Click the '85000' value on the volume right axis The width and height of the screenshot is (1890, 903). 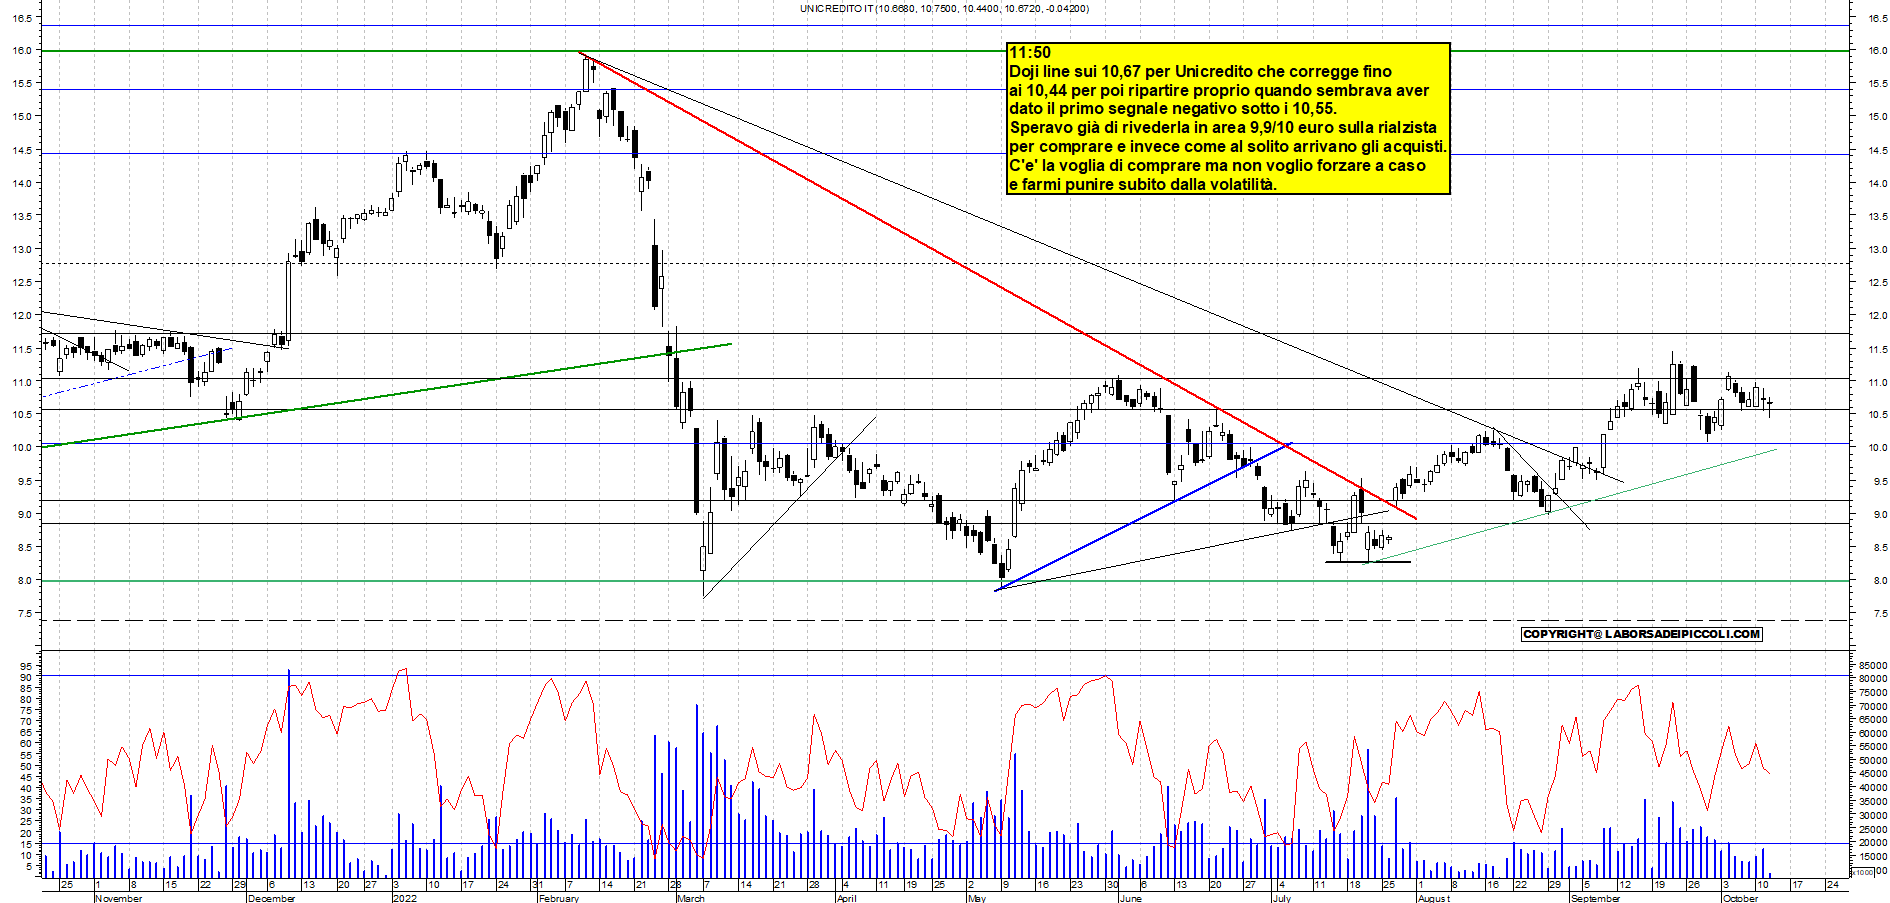(1874, 665)
